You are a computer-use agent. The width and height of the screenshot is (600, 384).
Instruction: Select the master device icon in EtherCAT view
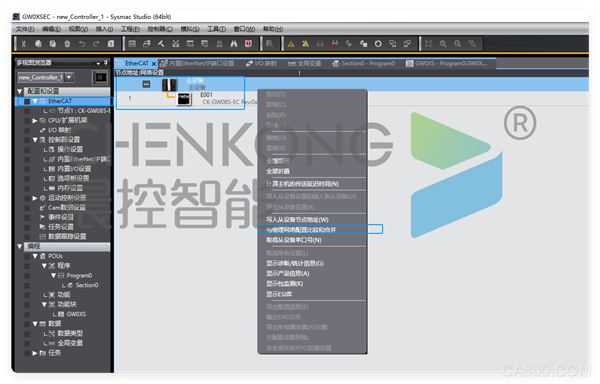[169, 85]
